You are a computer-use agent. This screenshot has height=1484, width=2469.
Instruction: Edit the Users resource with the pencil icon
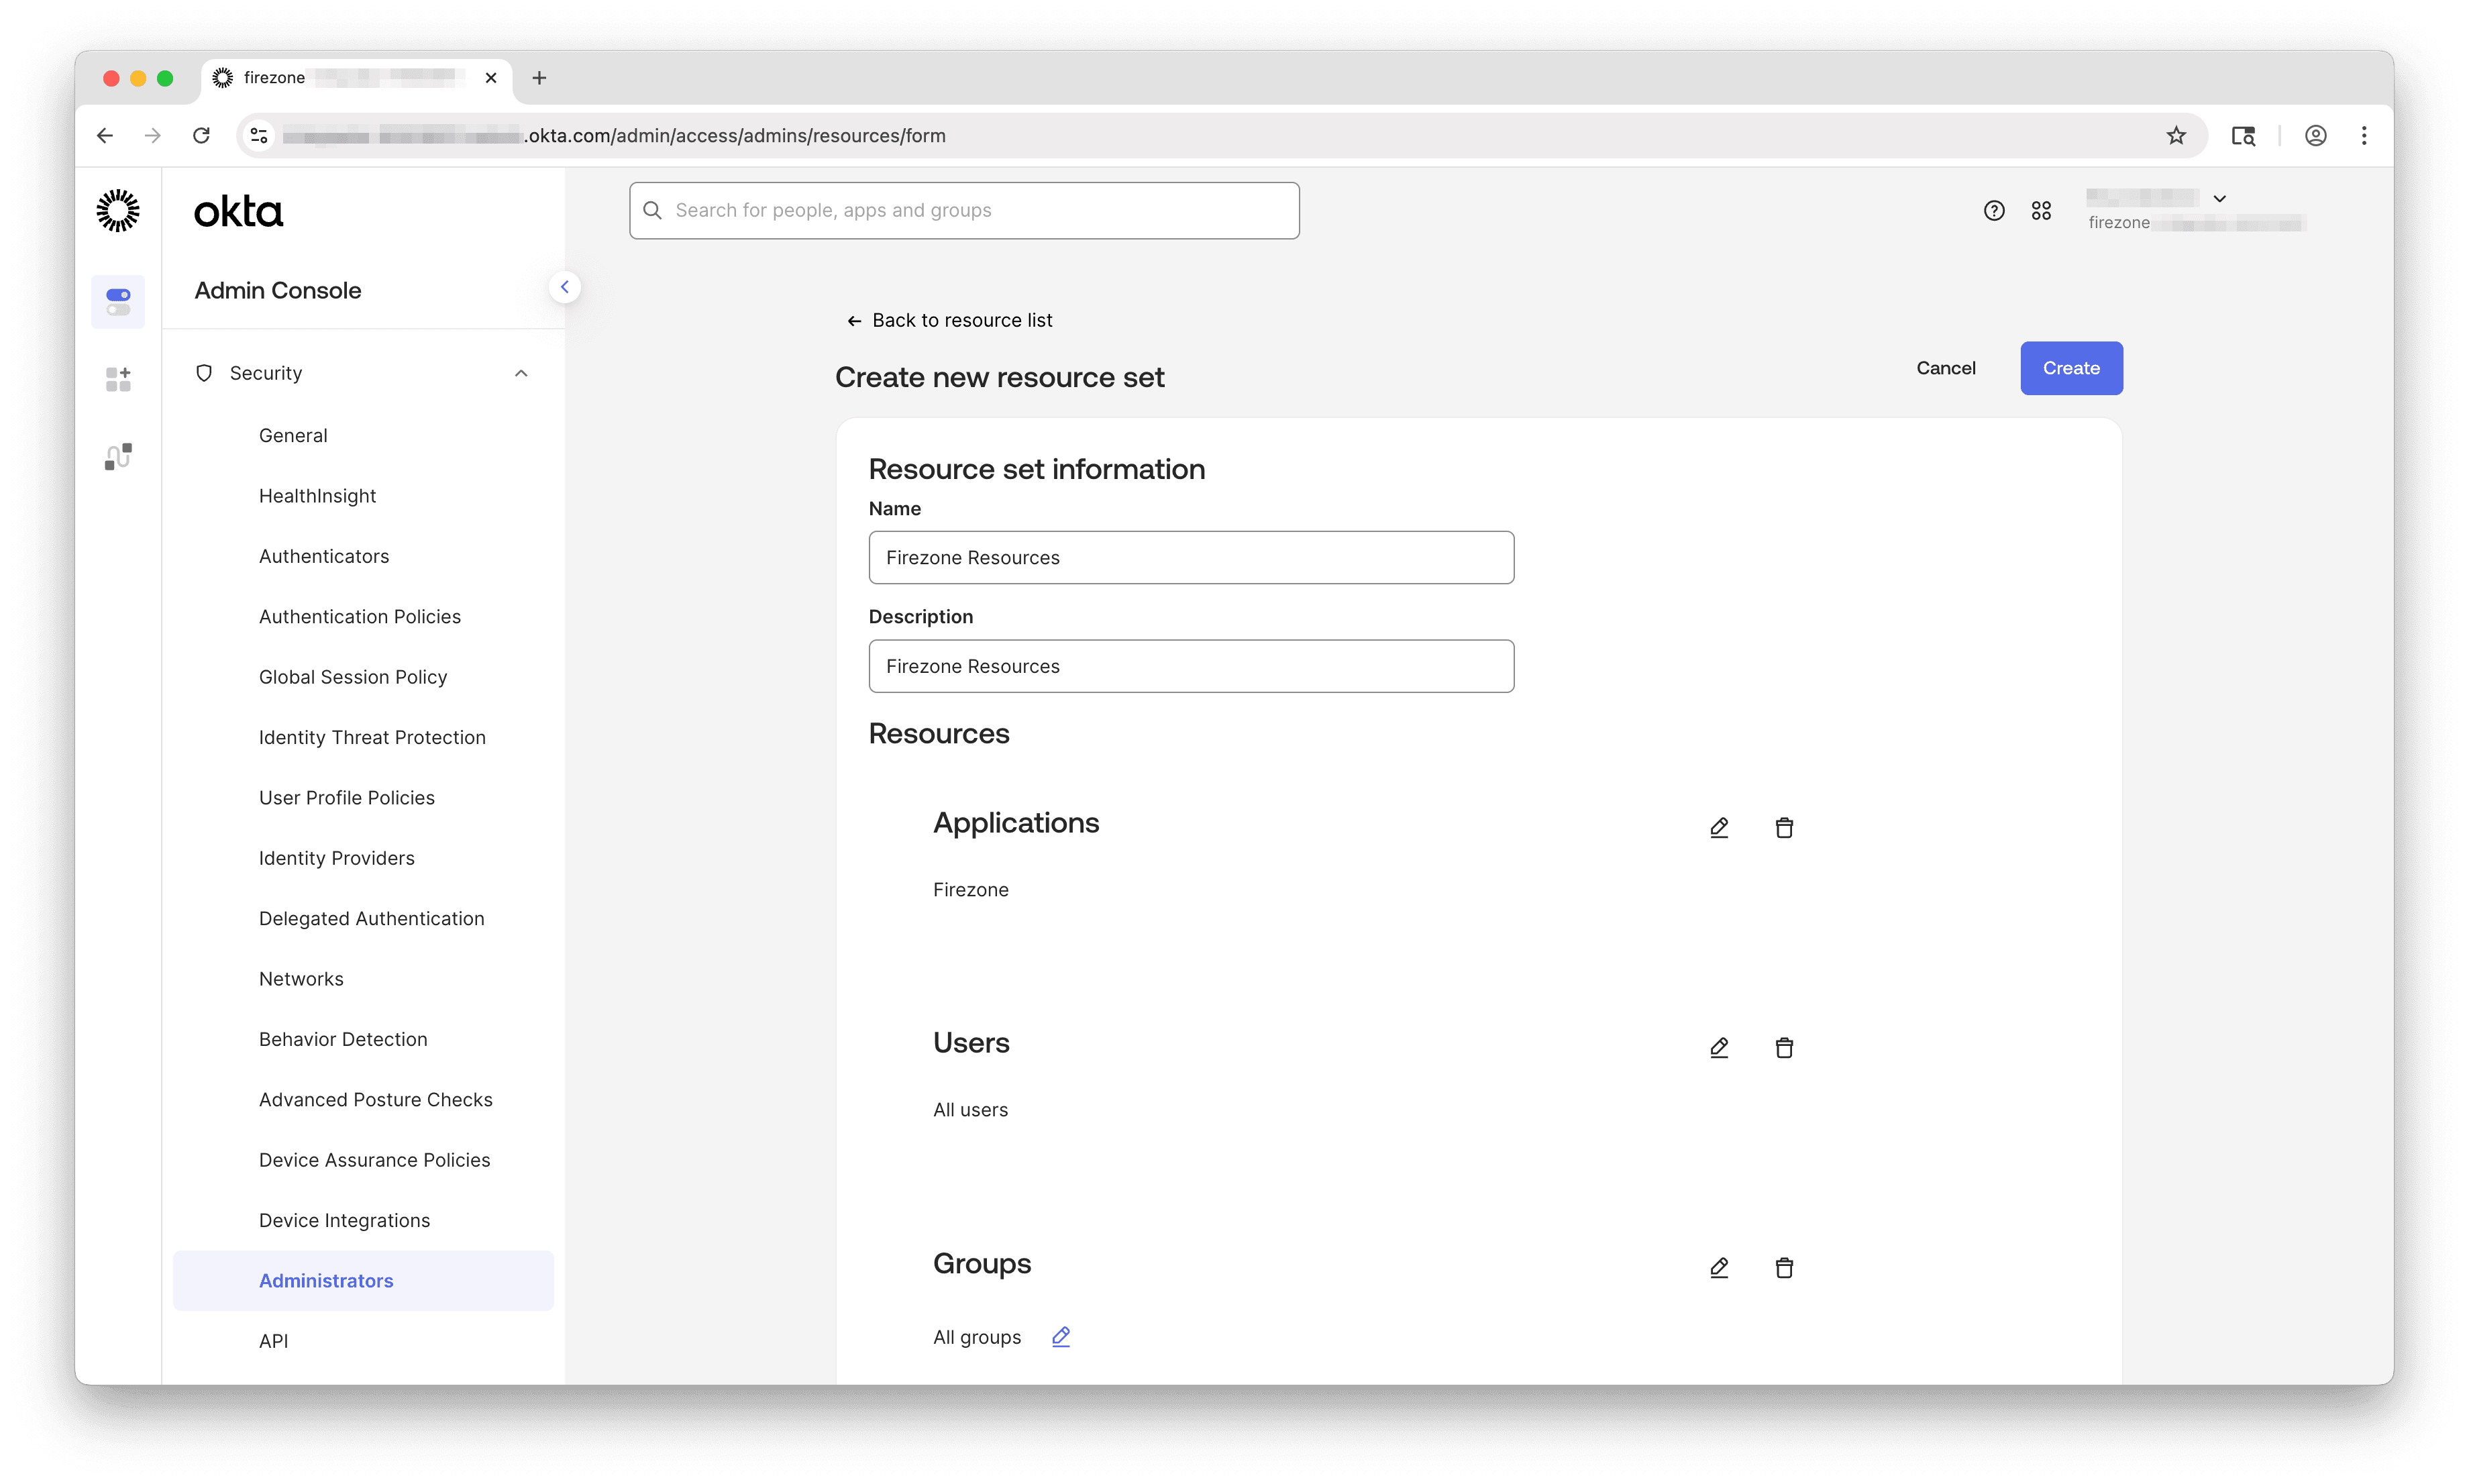pyautogui.click(x=1719, y=1047)
